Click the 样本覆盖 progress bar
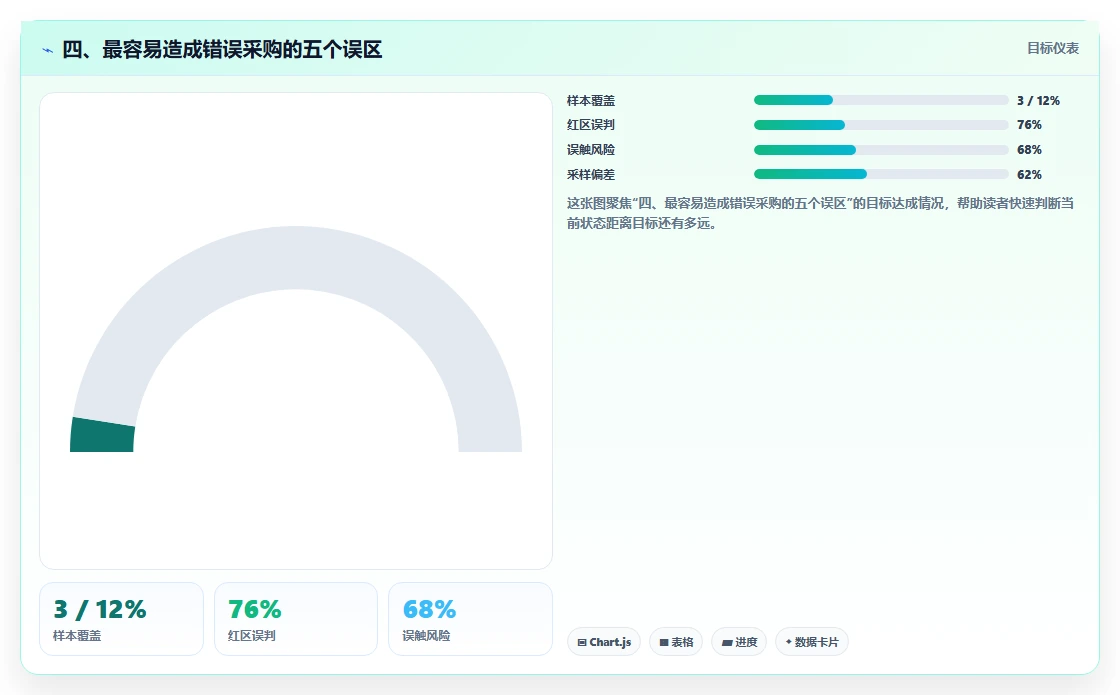 tap(881, 100)
